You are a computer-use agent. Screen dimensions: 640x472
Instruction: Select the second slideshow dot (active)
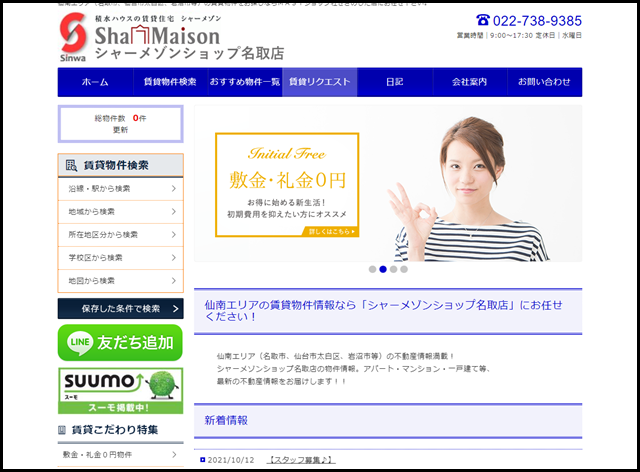click(383, 269)
